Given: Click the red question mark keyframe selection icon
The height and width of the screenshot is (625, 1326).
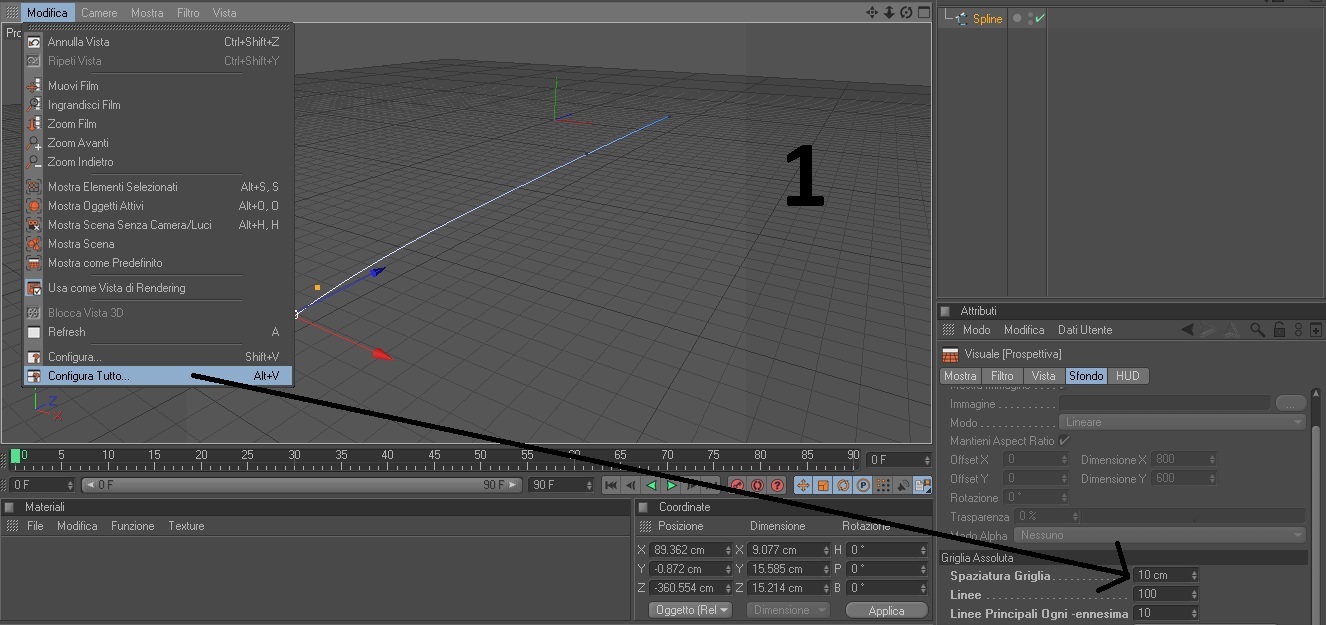Looking at the screenshot, I should (777, 485).
